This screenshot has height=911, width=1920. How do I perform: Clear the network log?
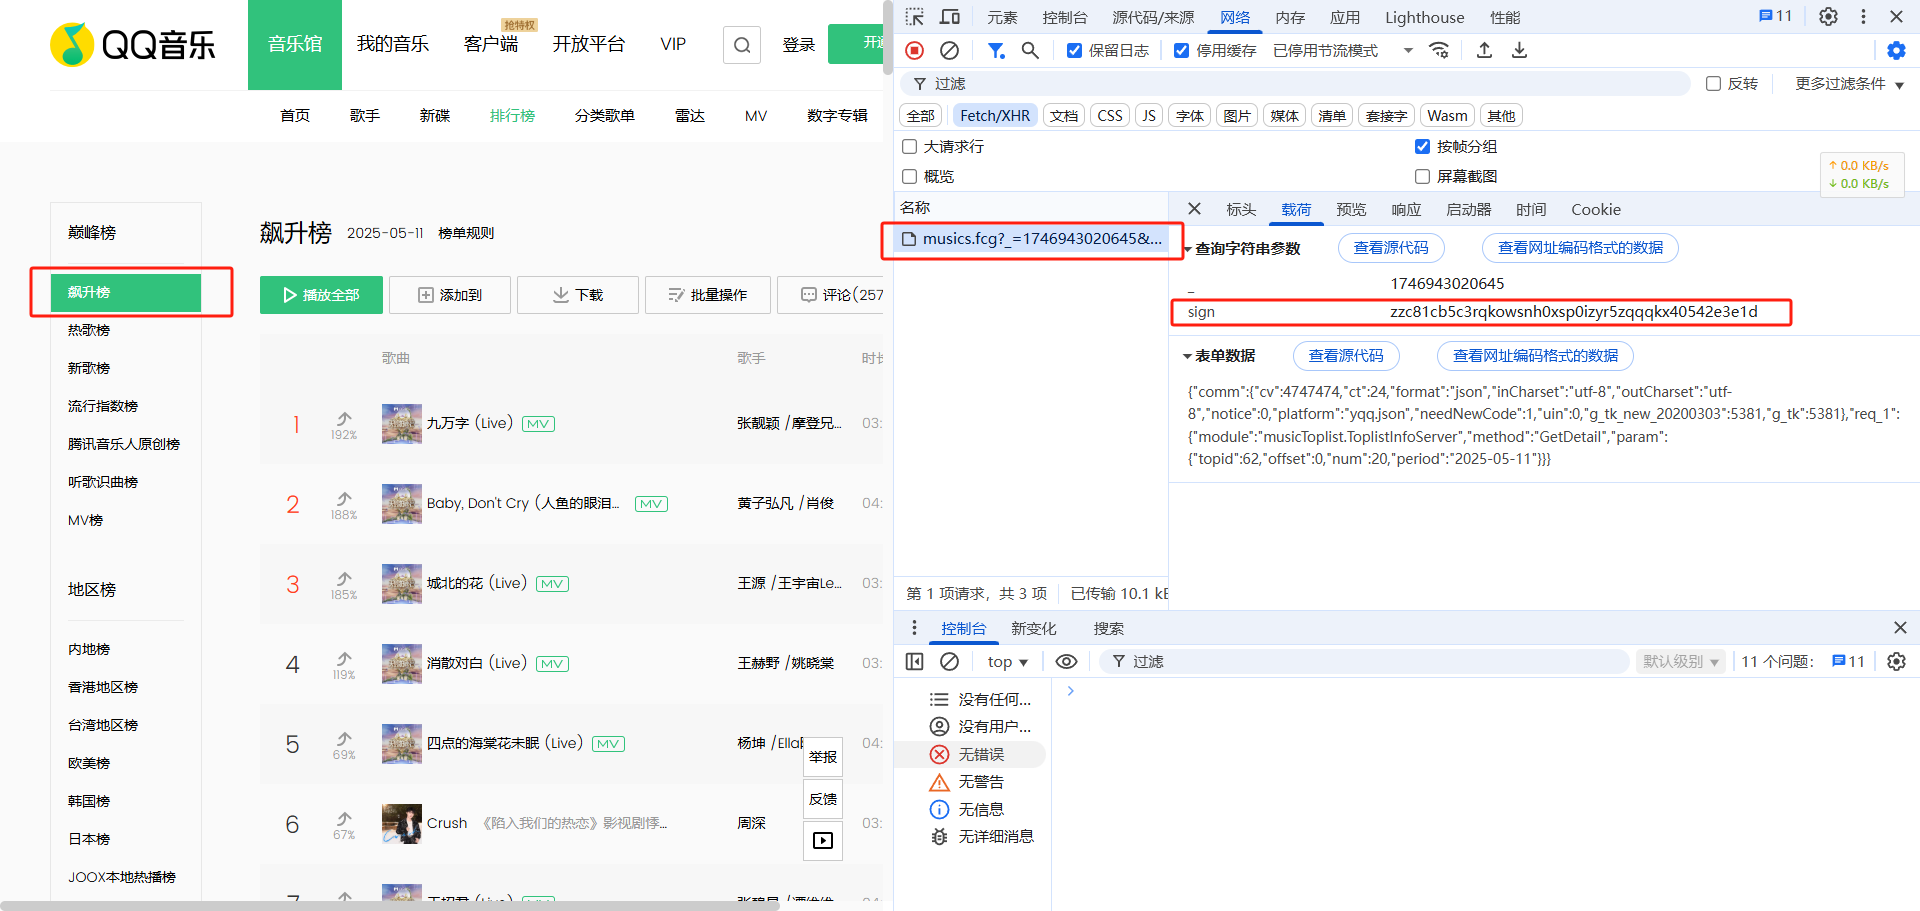pyautogui.click(x=950, y=50)
